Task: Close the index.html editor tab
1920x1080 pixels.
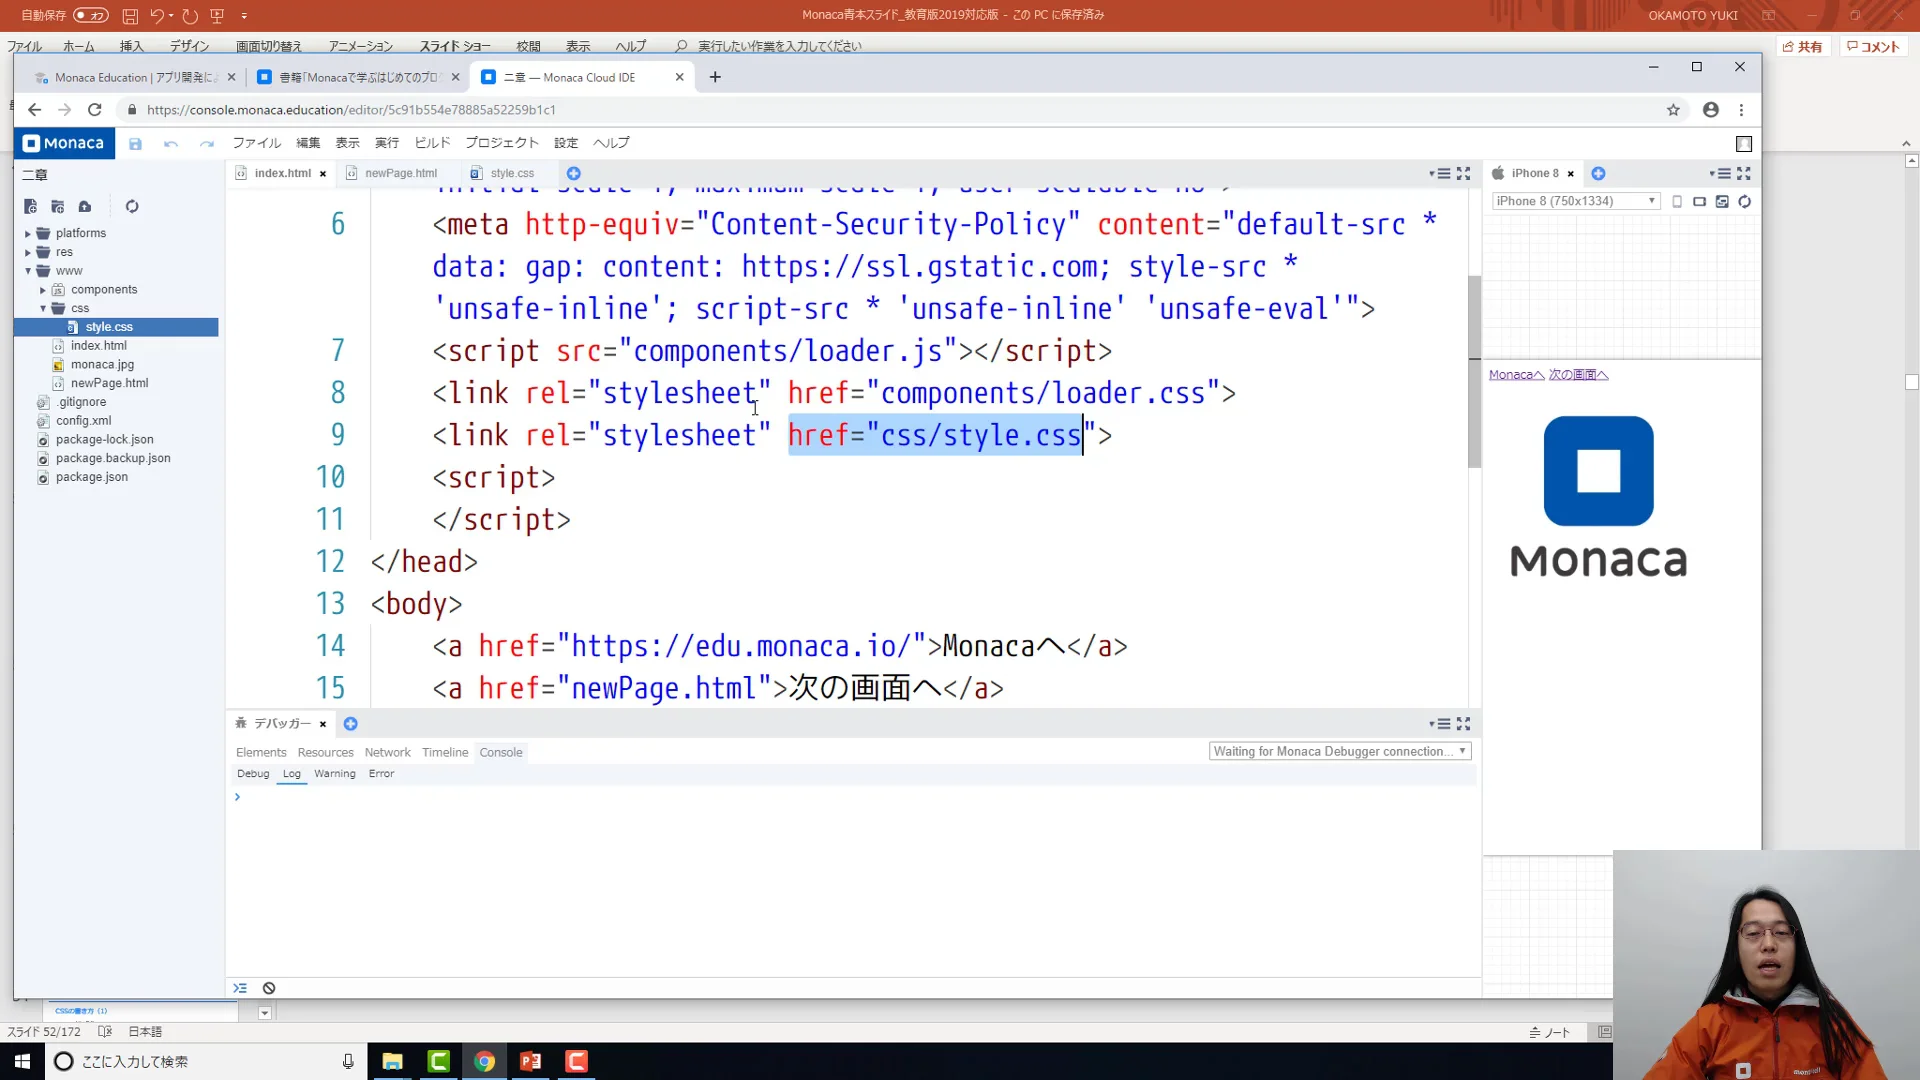Action: [x=323, y=174]
